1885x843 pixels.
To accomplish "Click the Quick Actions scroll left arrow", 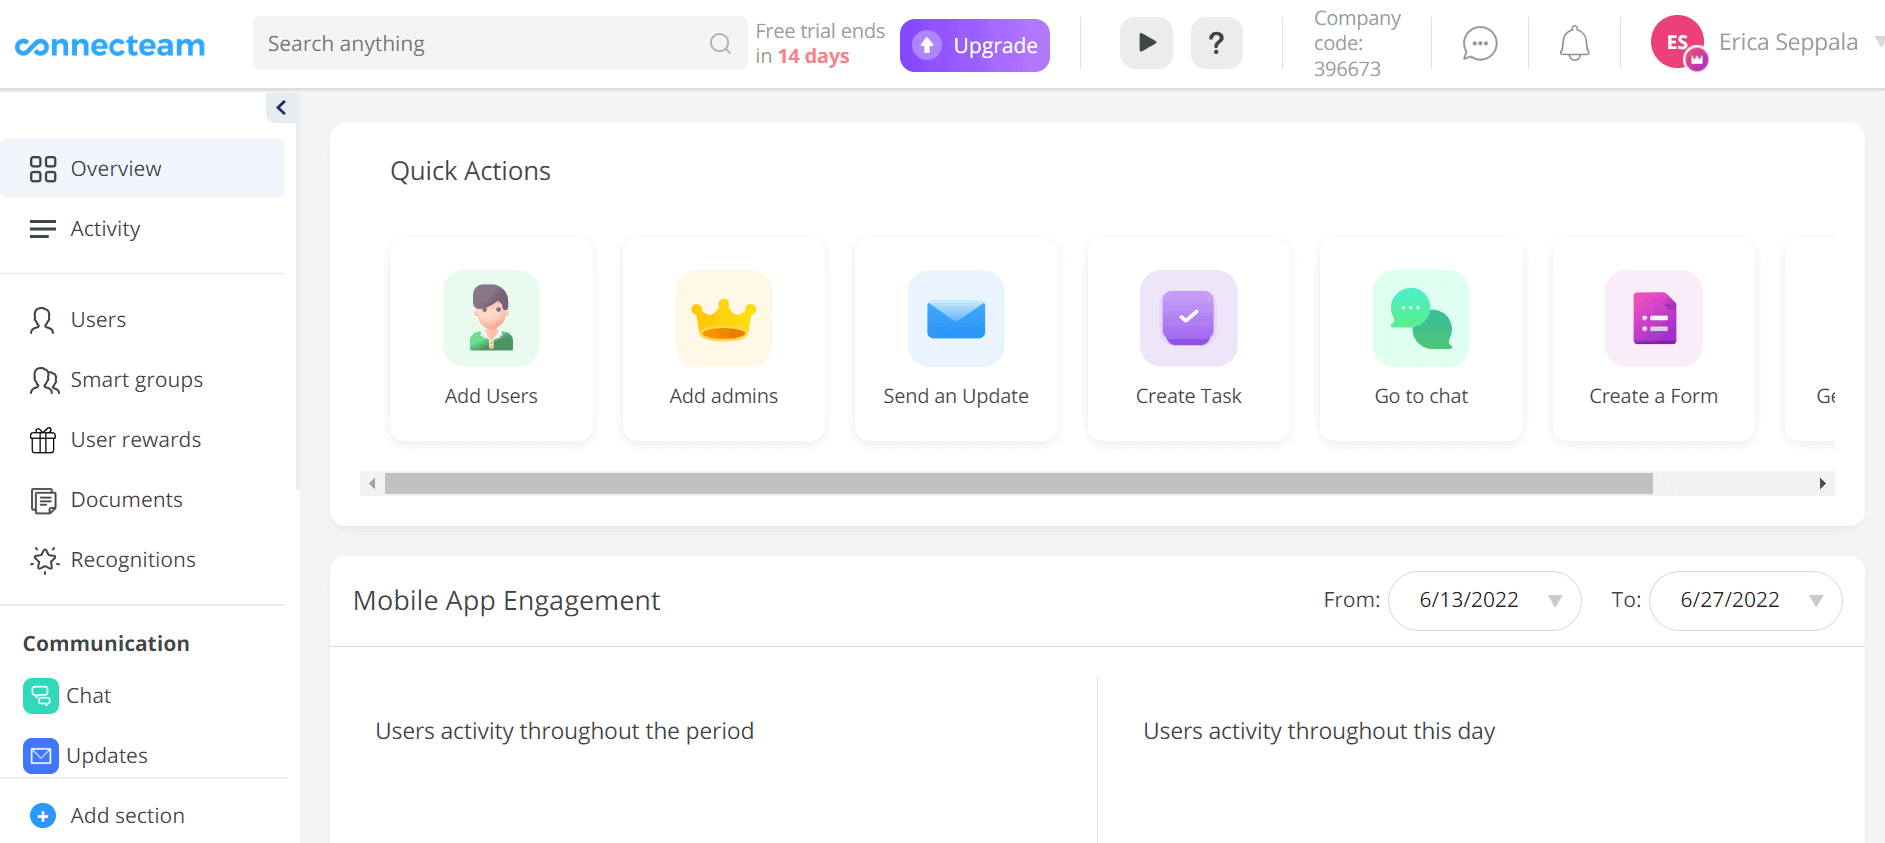I will [x=372, y=484].
